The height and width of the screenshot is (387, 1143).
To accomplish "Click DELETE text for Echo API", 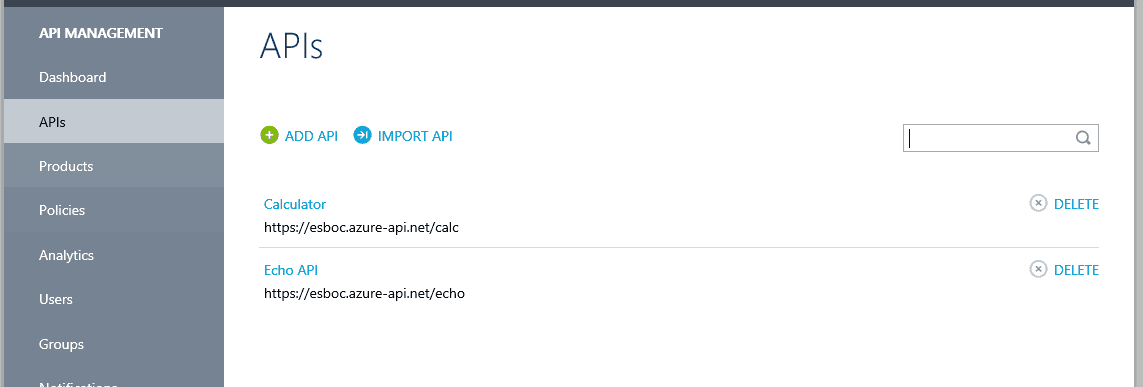I will coord(1076,270).
